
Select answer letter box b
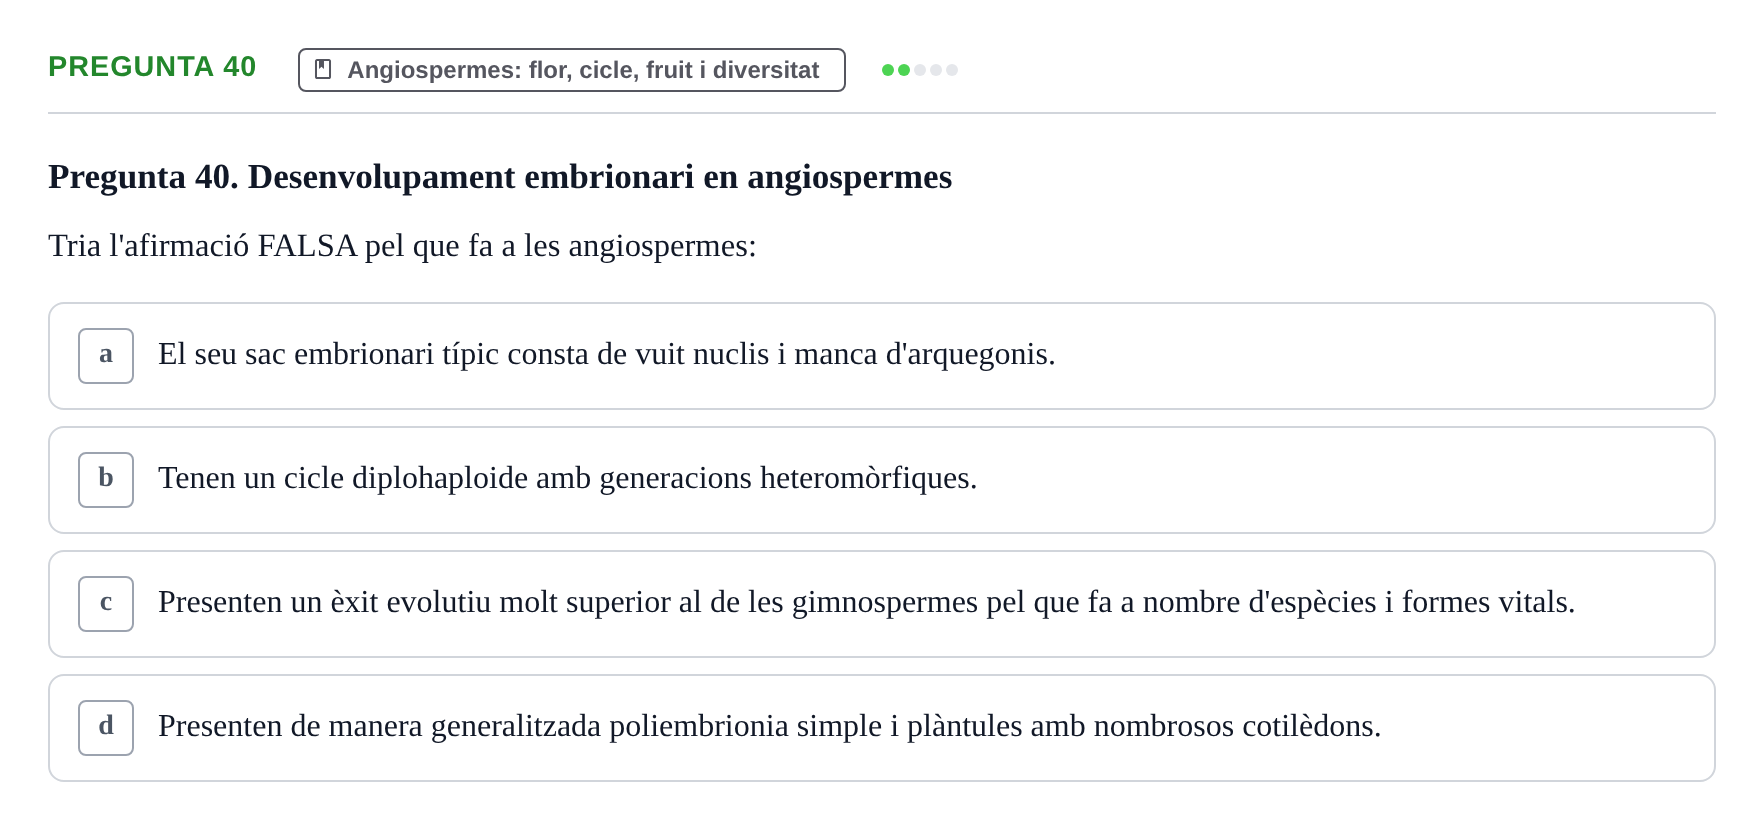tap(106, 480)
